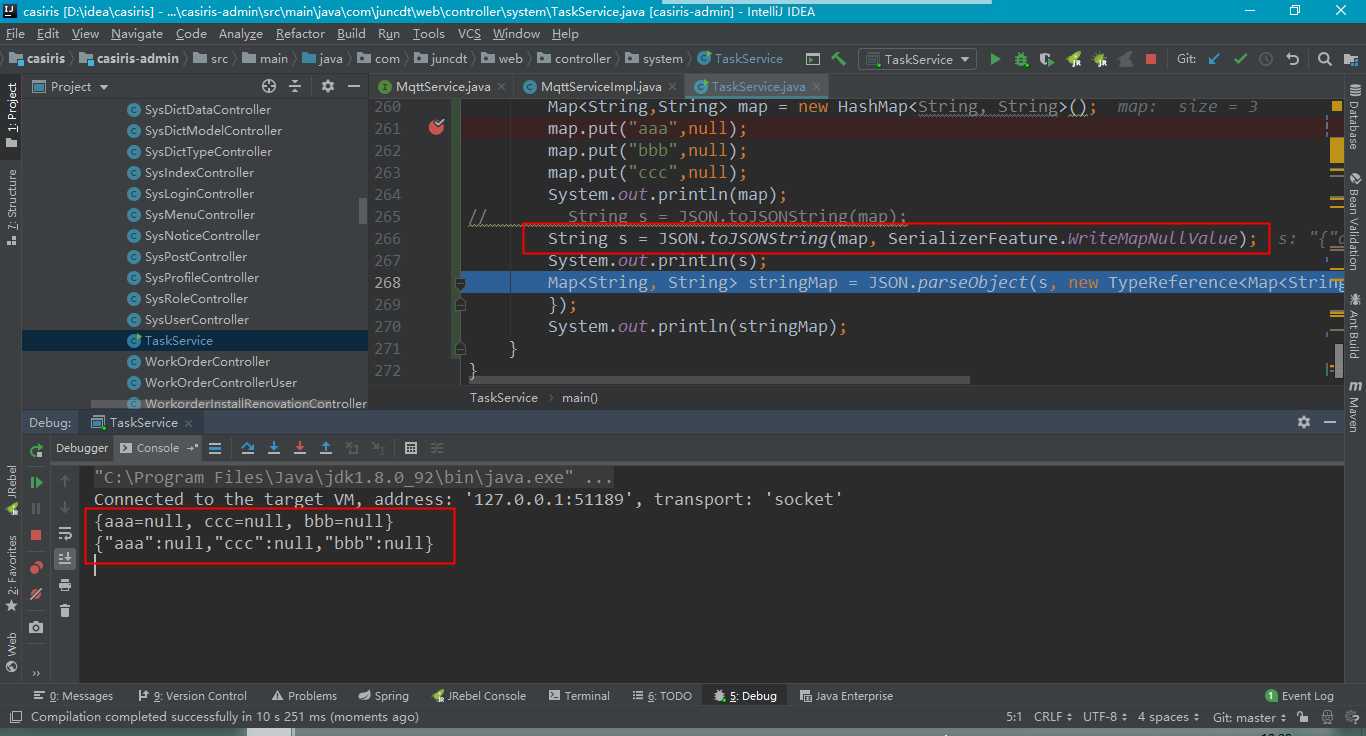The height and width of the screenshot is (736, 1366).
Task: Click Rerun TaskService in Debug panel
Action: tap(37, 451)
